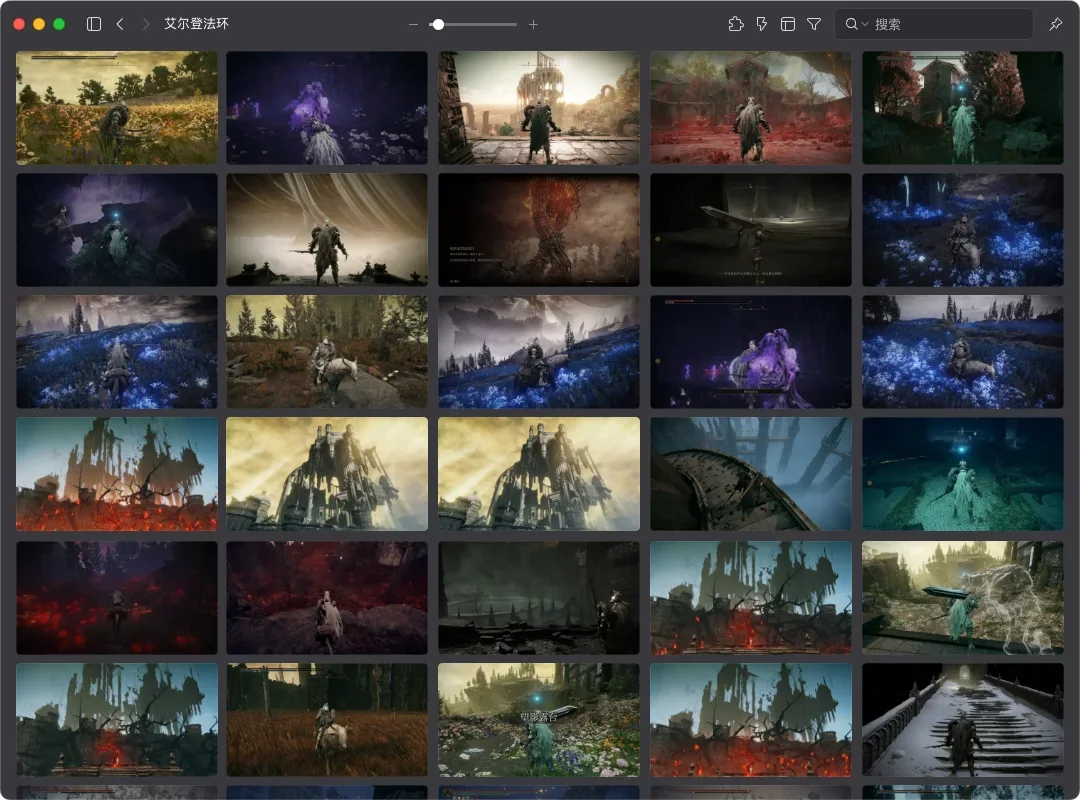Click the magnifier icon in search box
The height and width of the screenshot is (800, 1080).
pyautogui.click(x=851, y=24)
